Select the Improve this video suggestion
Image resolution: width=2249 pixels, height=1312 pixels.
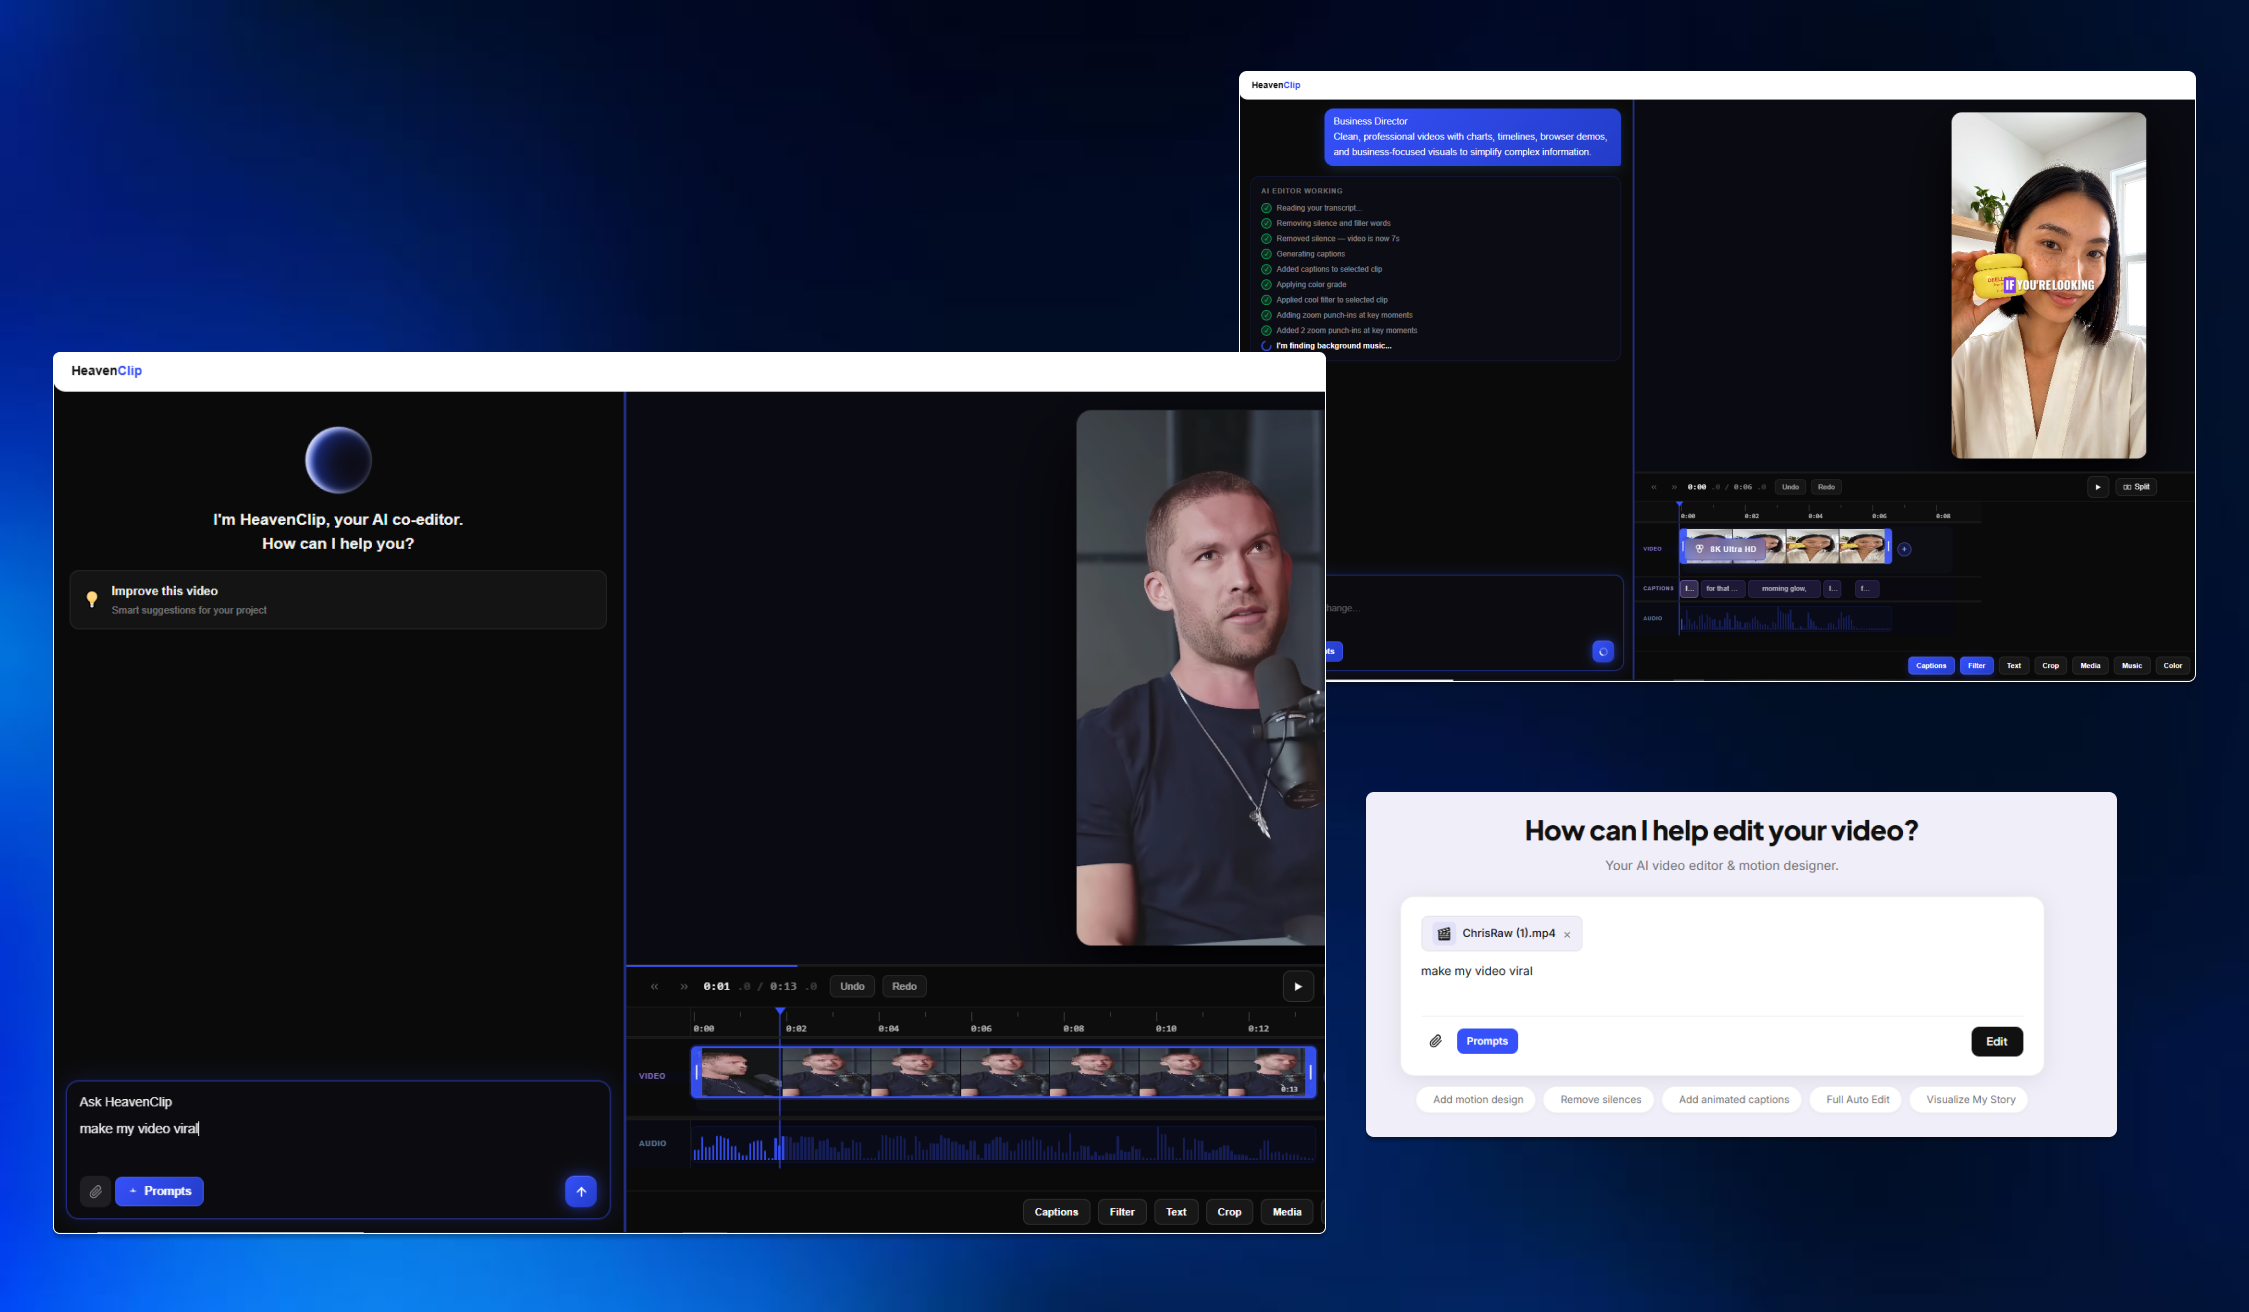point(338,599)
